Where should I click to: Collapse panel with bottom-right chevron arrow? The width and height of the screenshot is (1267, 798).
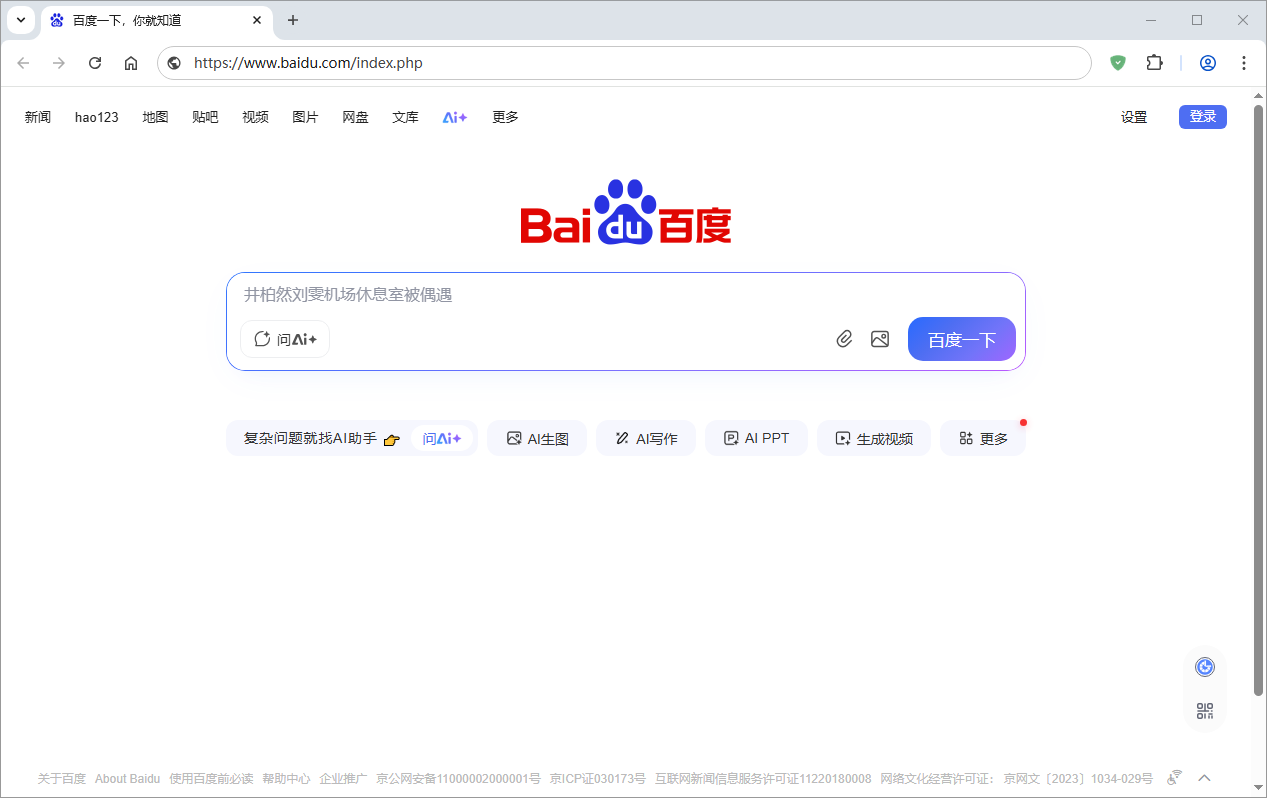pyautogui.click(x=1204, y=777)
